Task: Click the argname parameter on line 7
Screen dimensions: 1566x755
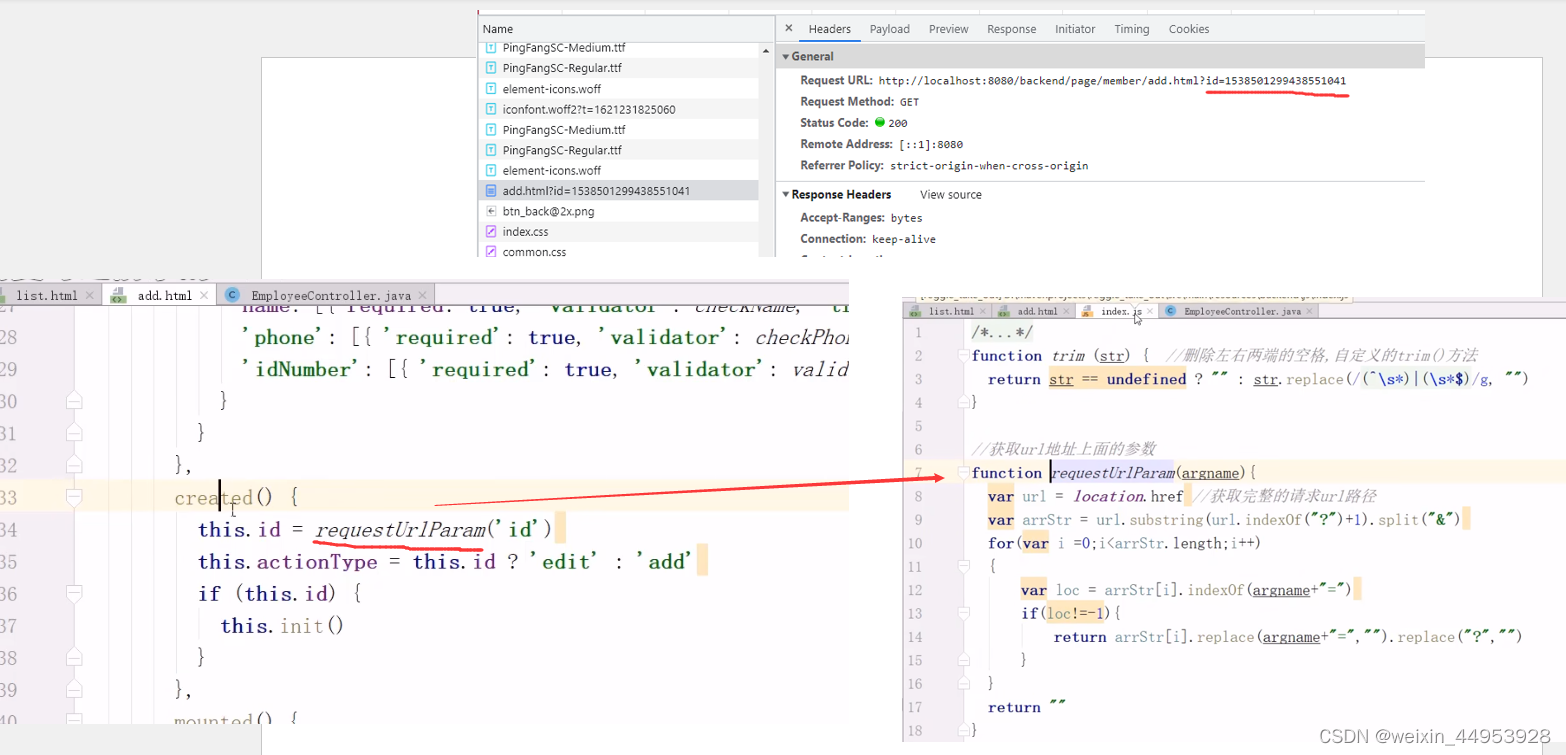Action: pyautogui.click(x=1212, y=473)
